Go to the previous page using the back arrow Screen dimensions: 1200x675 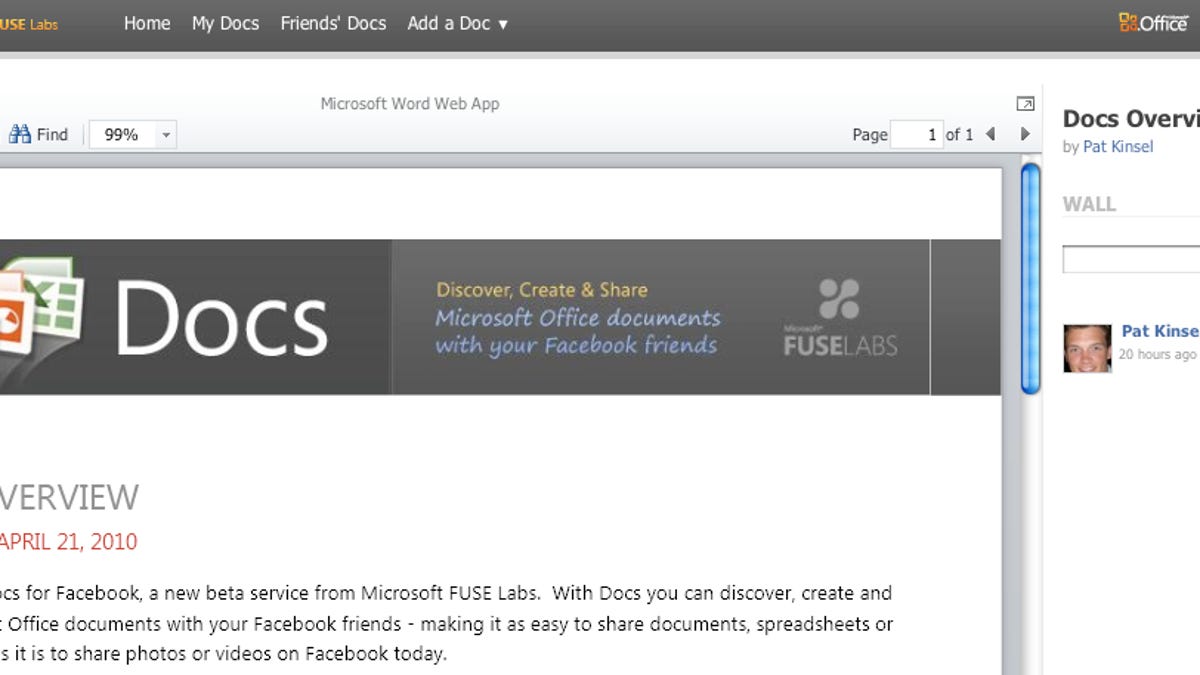tap(990, 134)
